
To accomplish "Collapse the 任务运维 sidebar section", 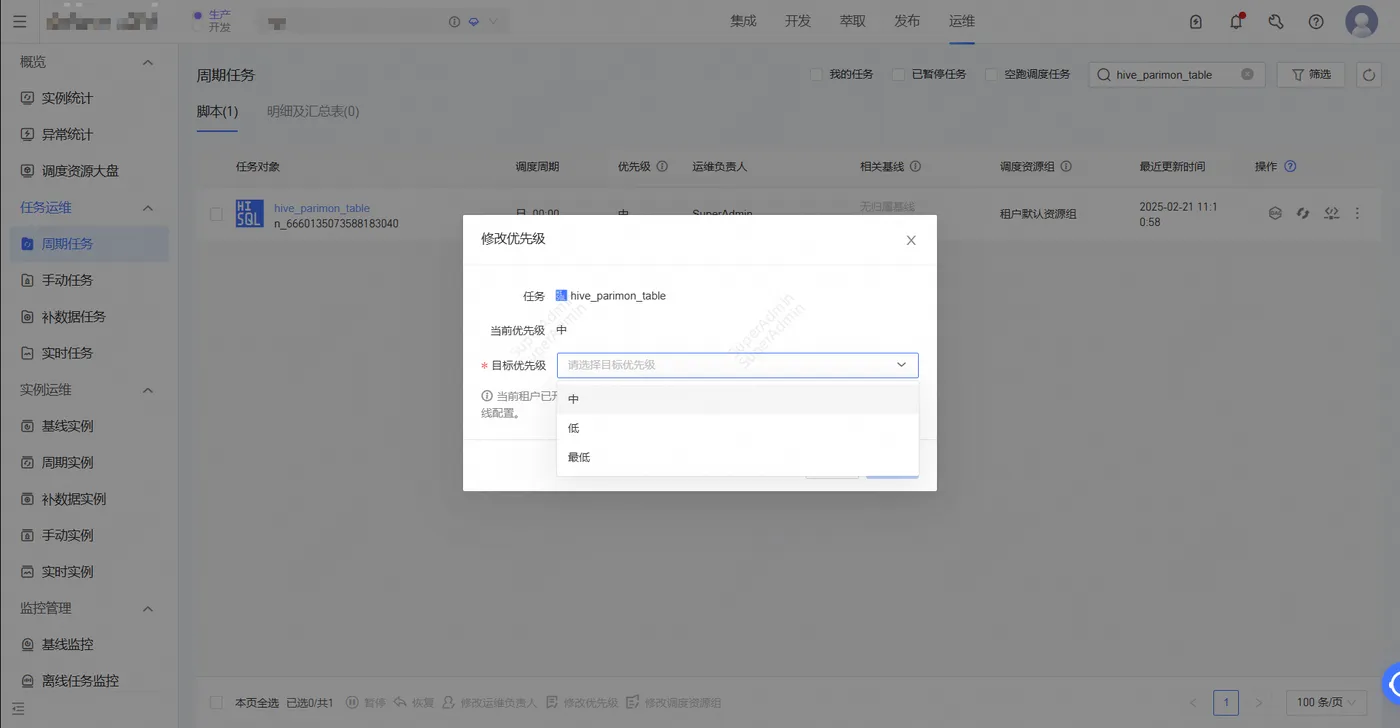I will (148, 208).
